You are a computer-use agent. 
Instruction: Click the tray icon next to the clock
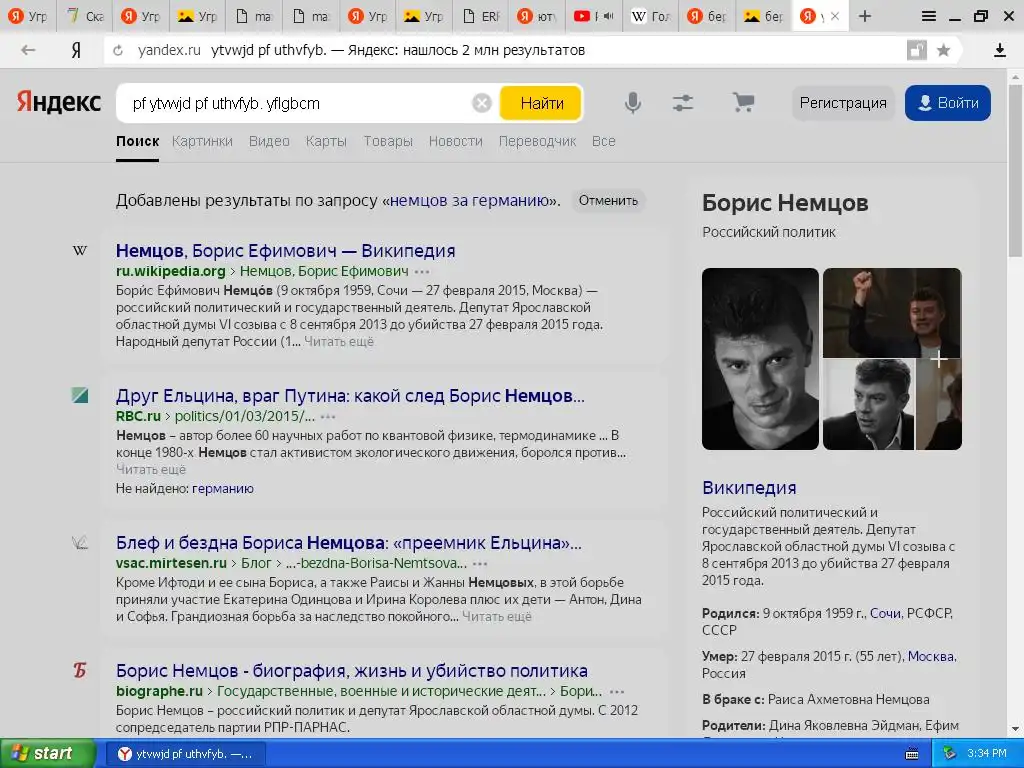click(950, 754)
